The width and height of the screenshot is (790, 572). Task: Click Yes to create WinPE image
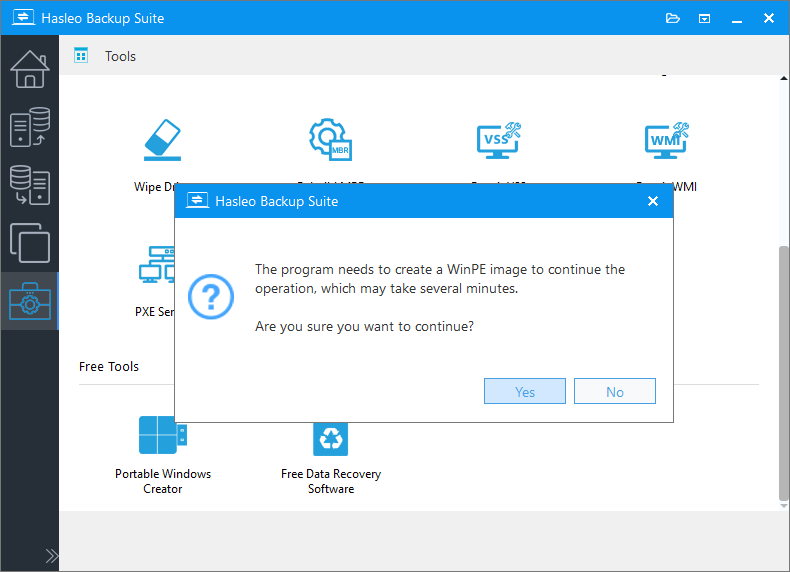click(x=524, y=391)
